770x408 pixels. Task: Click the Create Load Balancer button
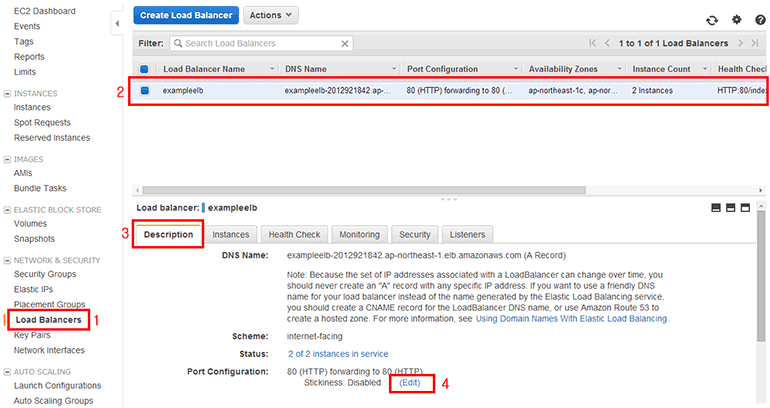click(186, 16)
